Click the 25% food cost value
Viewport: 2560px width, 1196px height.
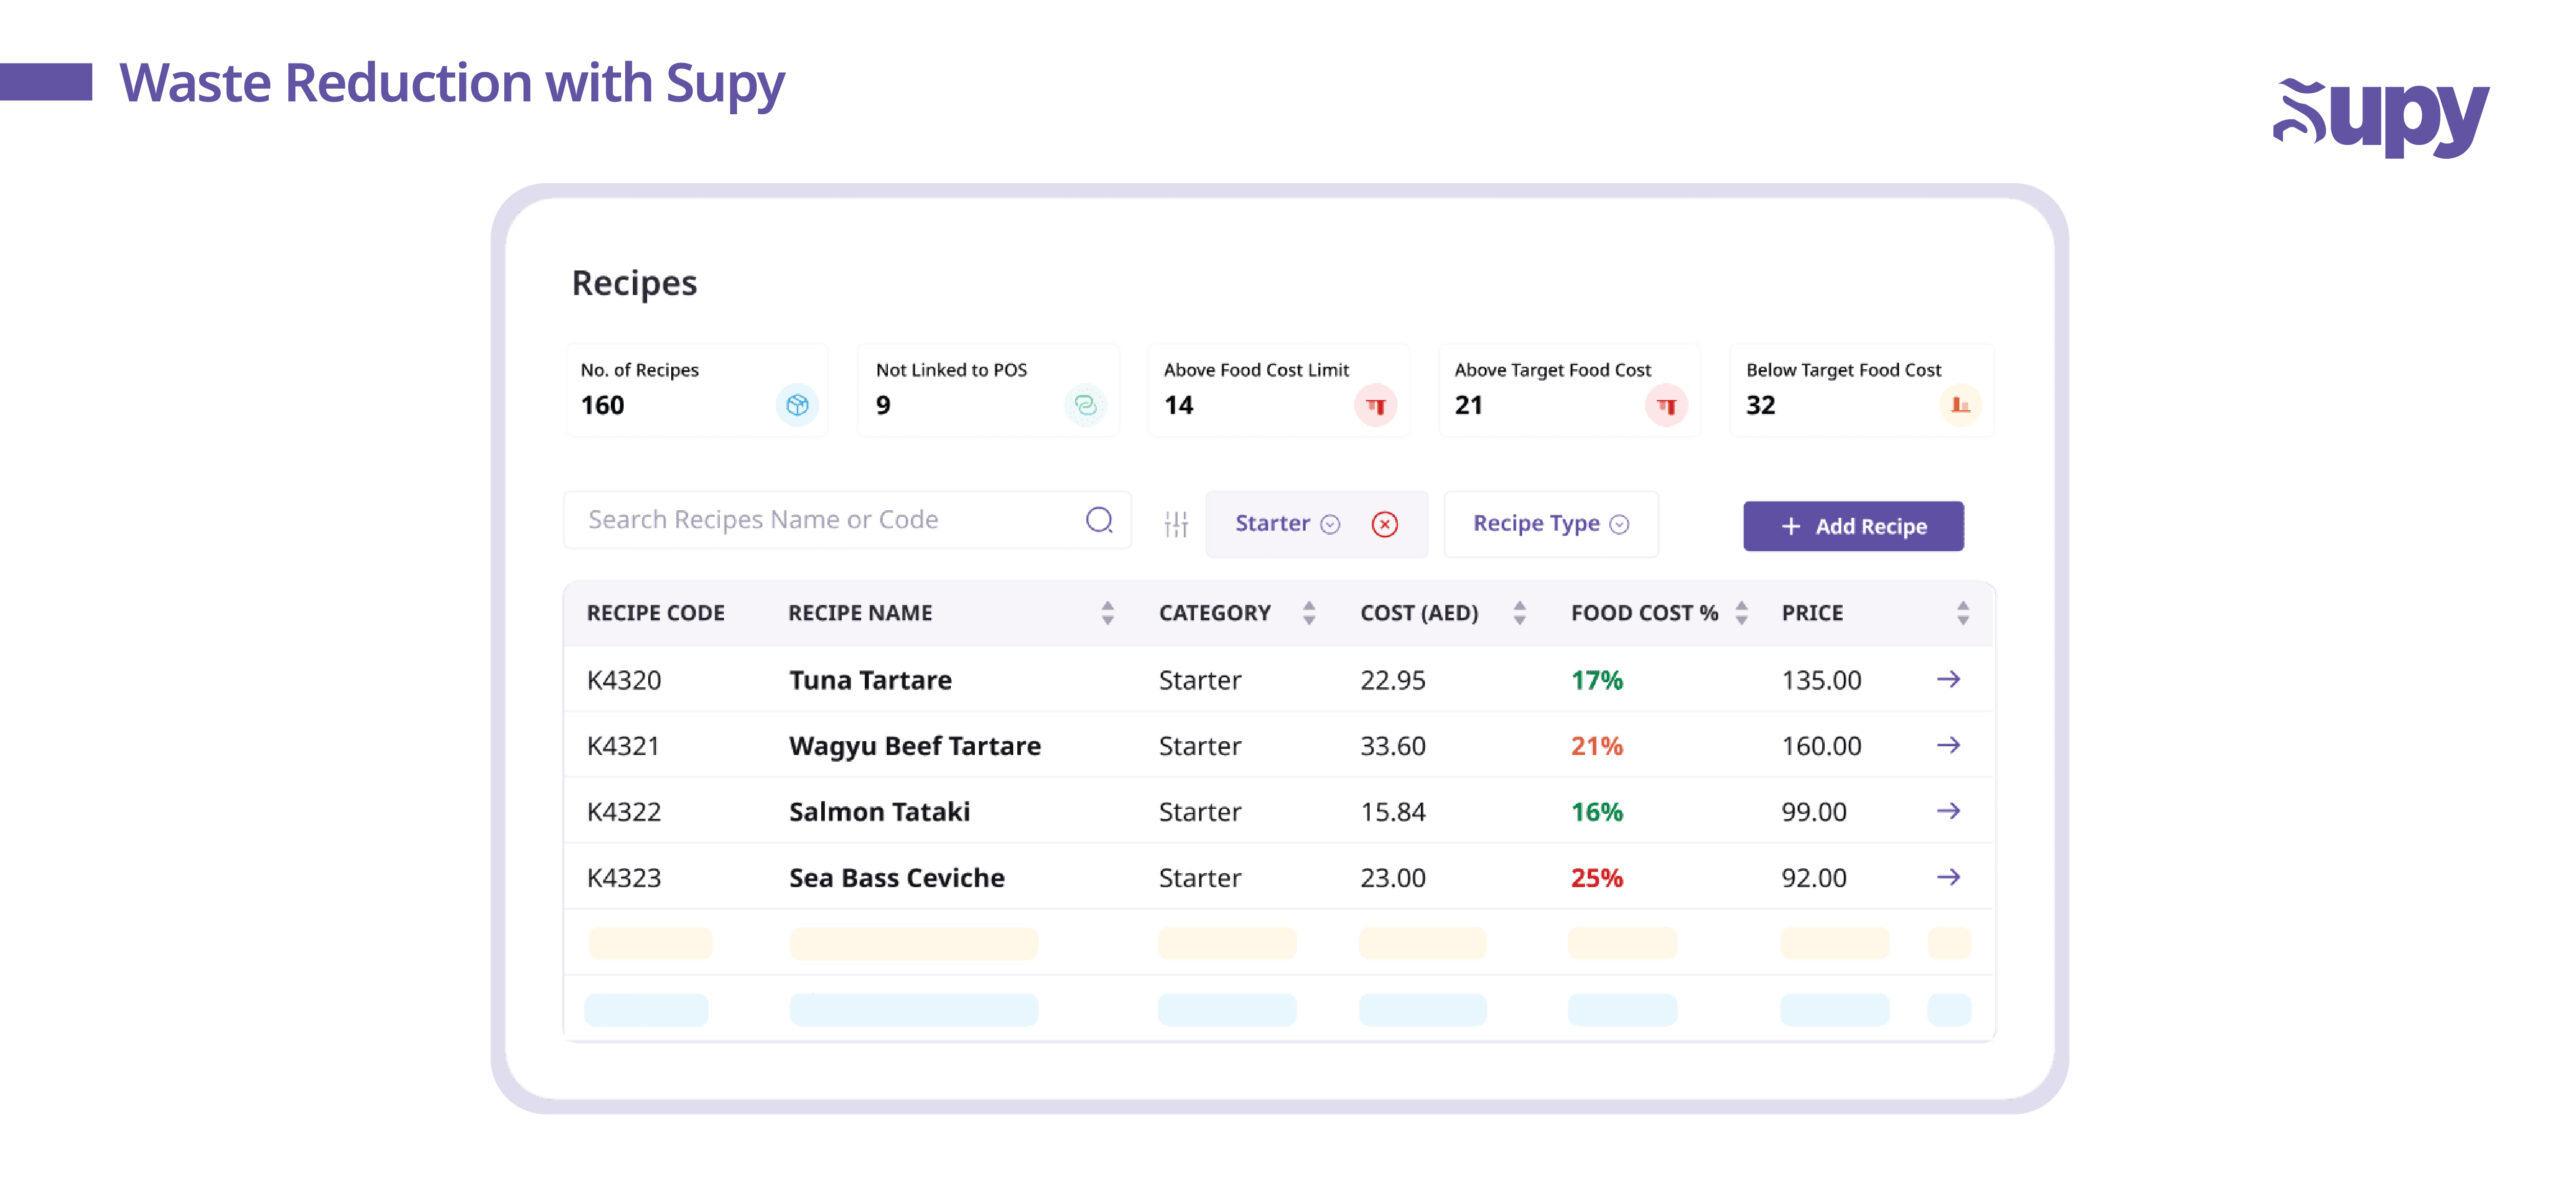pos(1597,878)
